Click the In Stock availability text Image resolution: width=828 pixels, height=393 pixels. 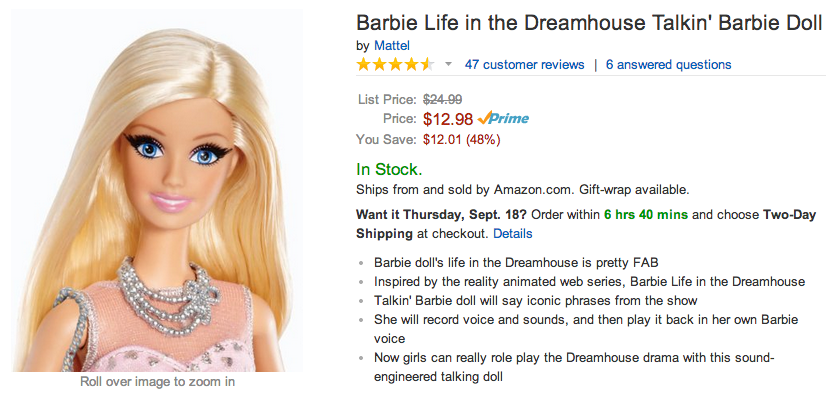click(x=389, y=170)
